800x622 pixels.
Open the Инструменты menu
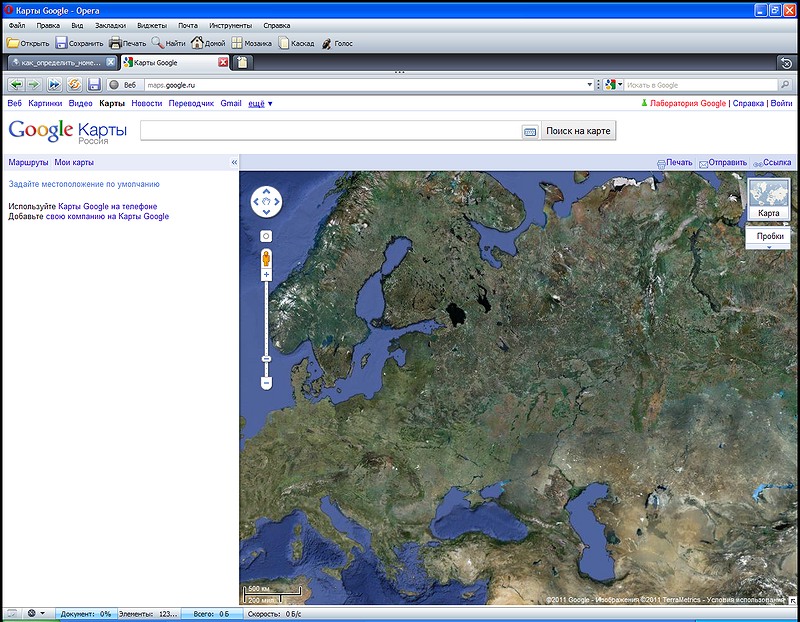pos(230,24)
